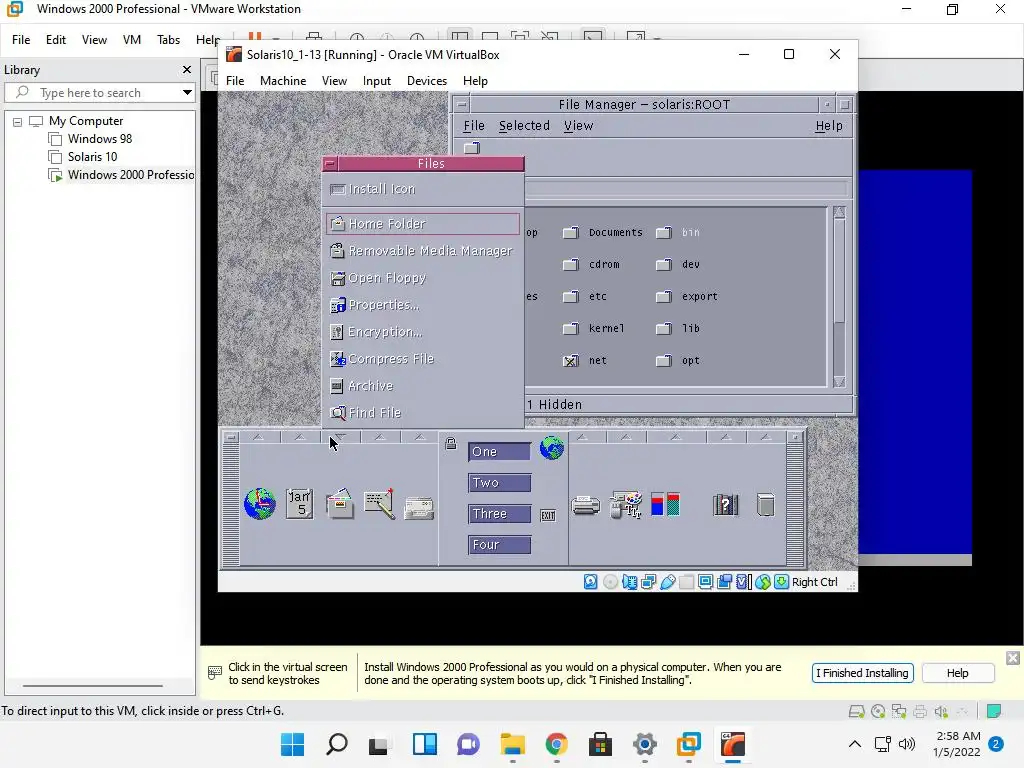Viewport: 1024px width, 768px height.
Task: Click the VirtualBox hard disk activity status icon
Action: [x=590, y=582]
